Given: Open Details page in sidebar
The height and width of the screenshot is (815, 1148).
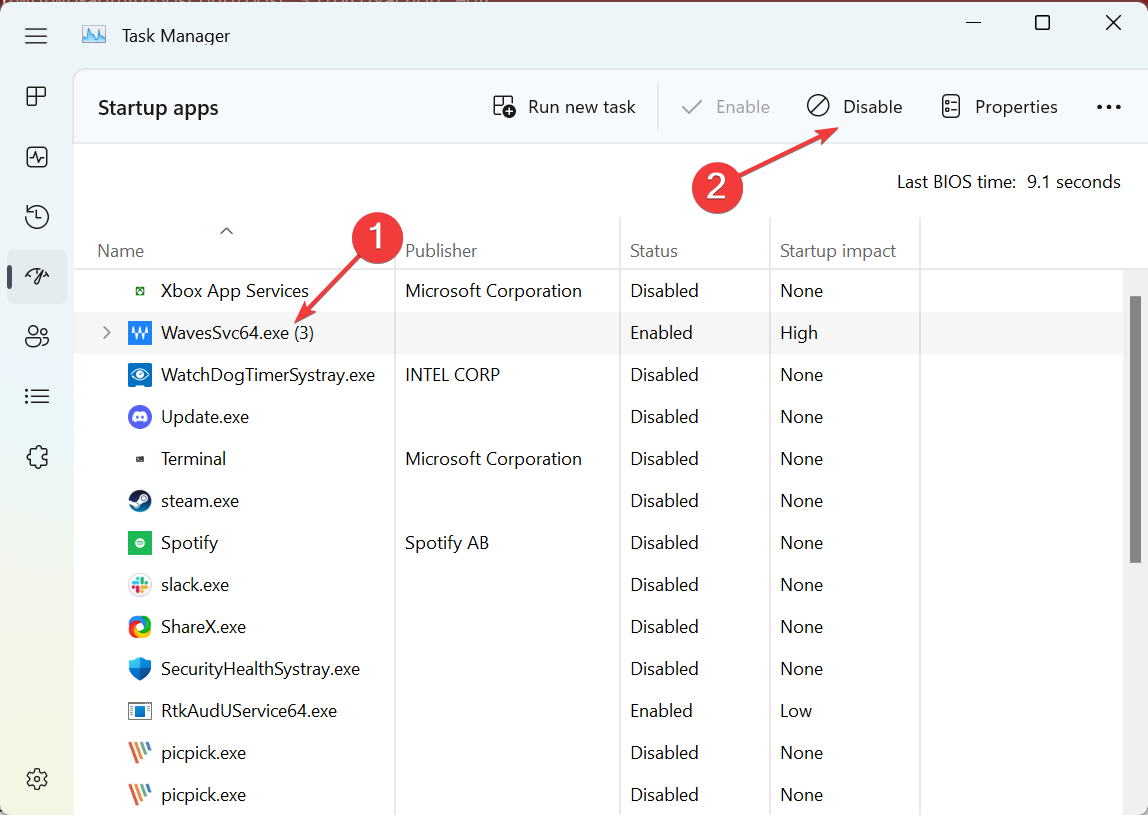Looking at the screenshot, I should 37,396.
